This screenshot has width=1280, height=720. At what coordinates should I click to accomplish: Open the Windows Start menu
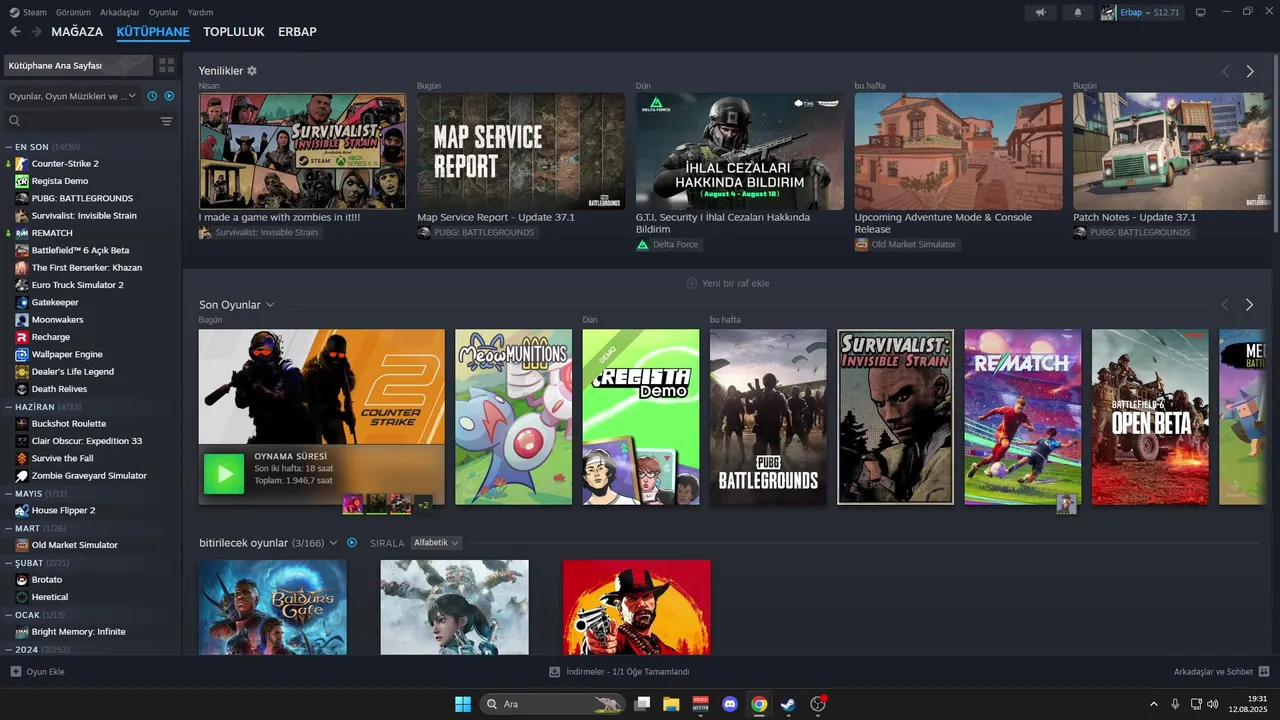coord(463,704)
